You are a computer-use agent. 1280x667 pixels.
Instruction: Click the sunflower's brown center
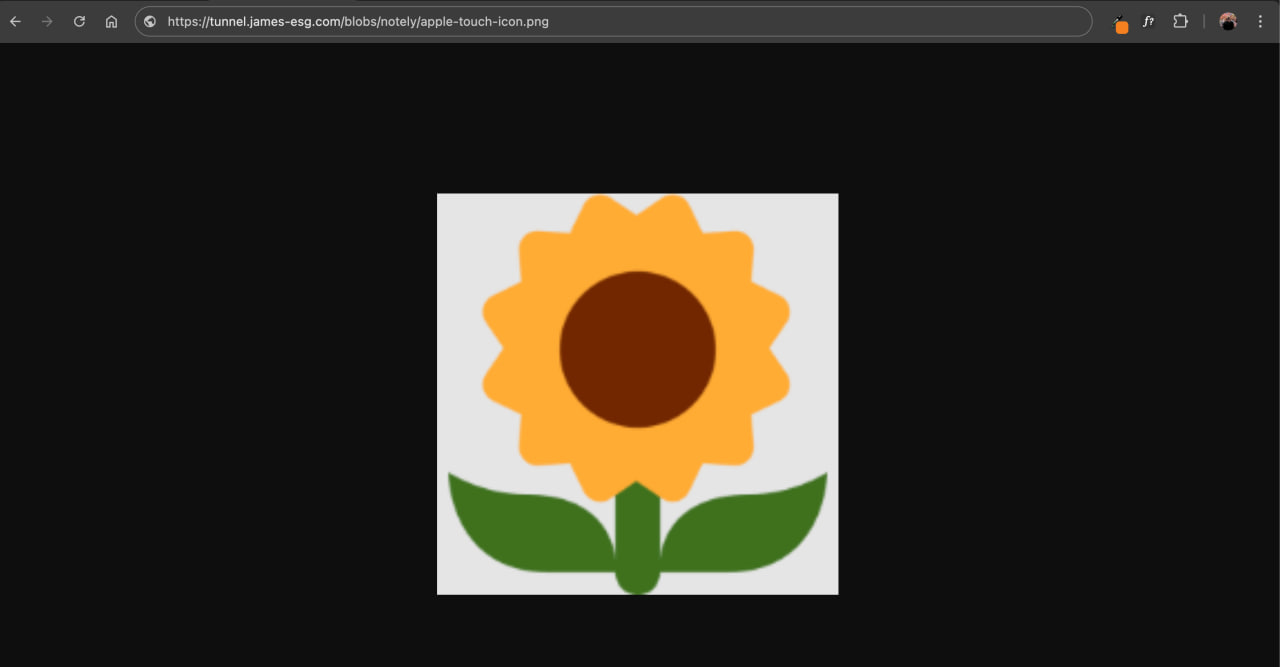[x=637, y=349]
